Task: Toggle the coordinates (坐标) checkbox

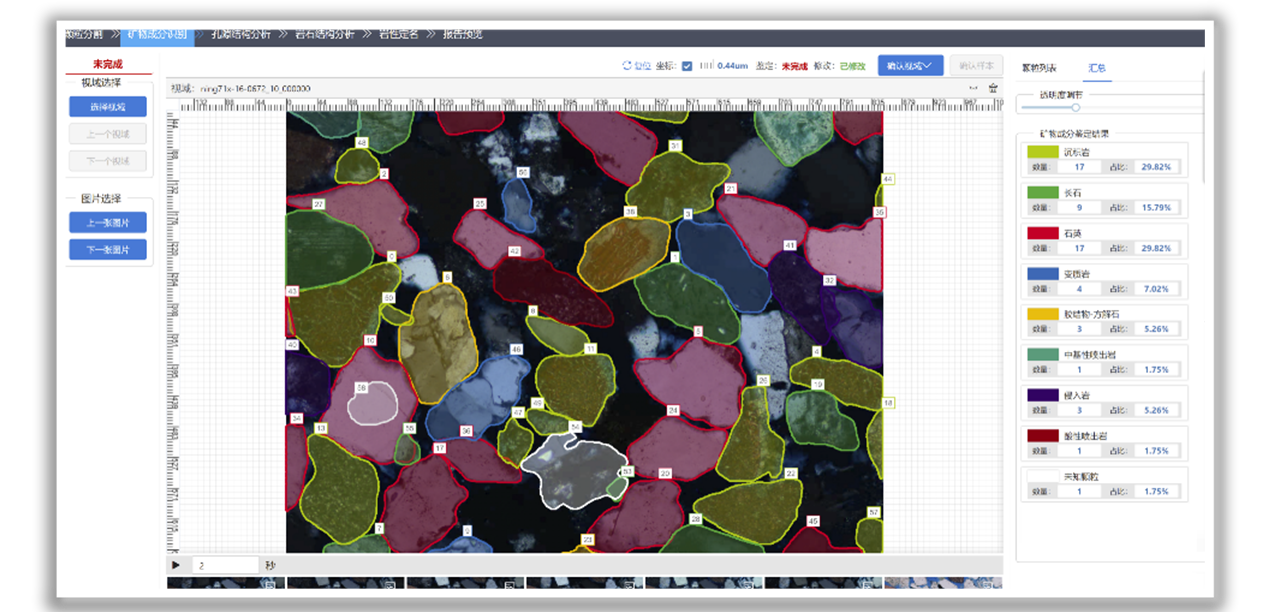Action: (x=686, y=66)
